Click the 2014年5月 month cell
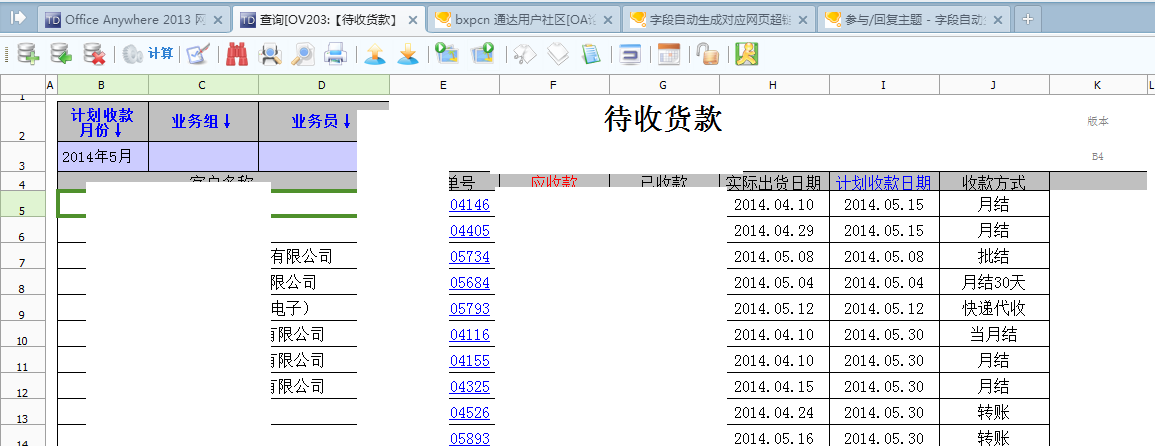Image resolution: width=1155 pixels, height=446 pixels. 103,156
